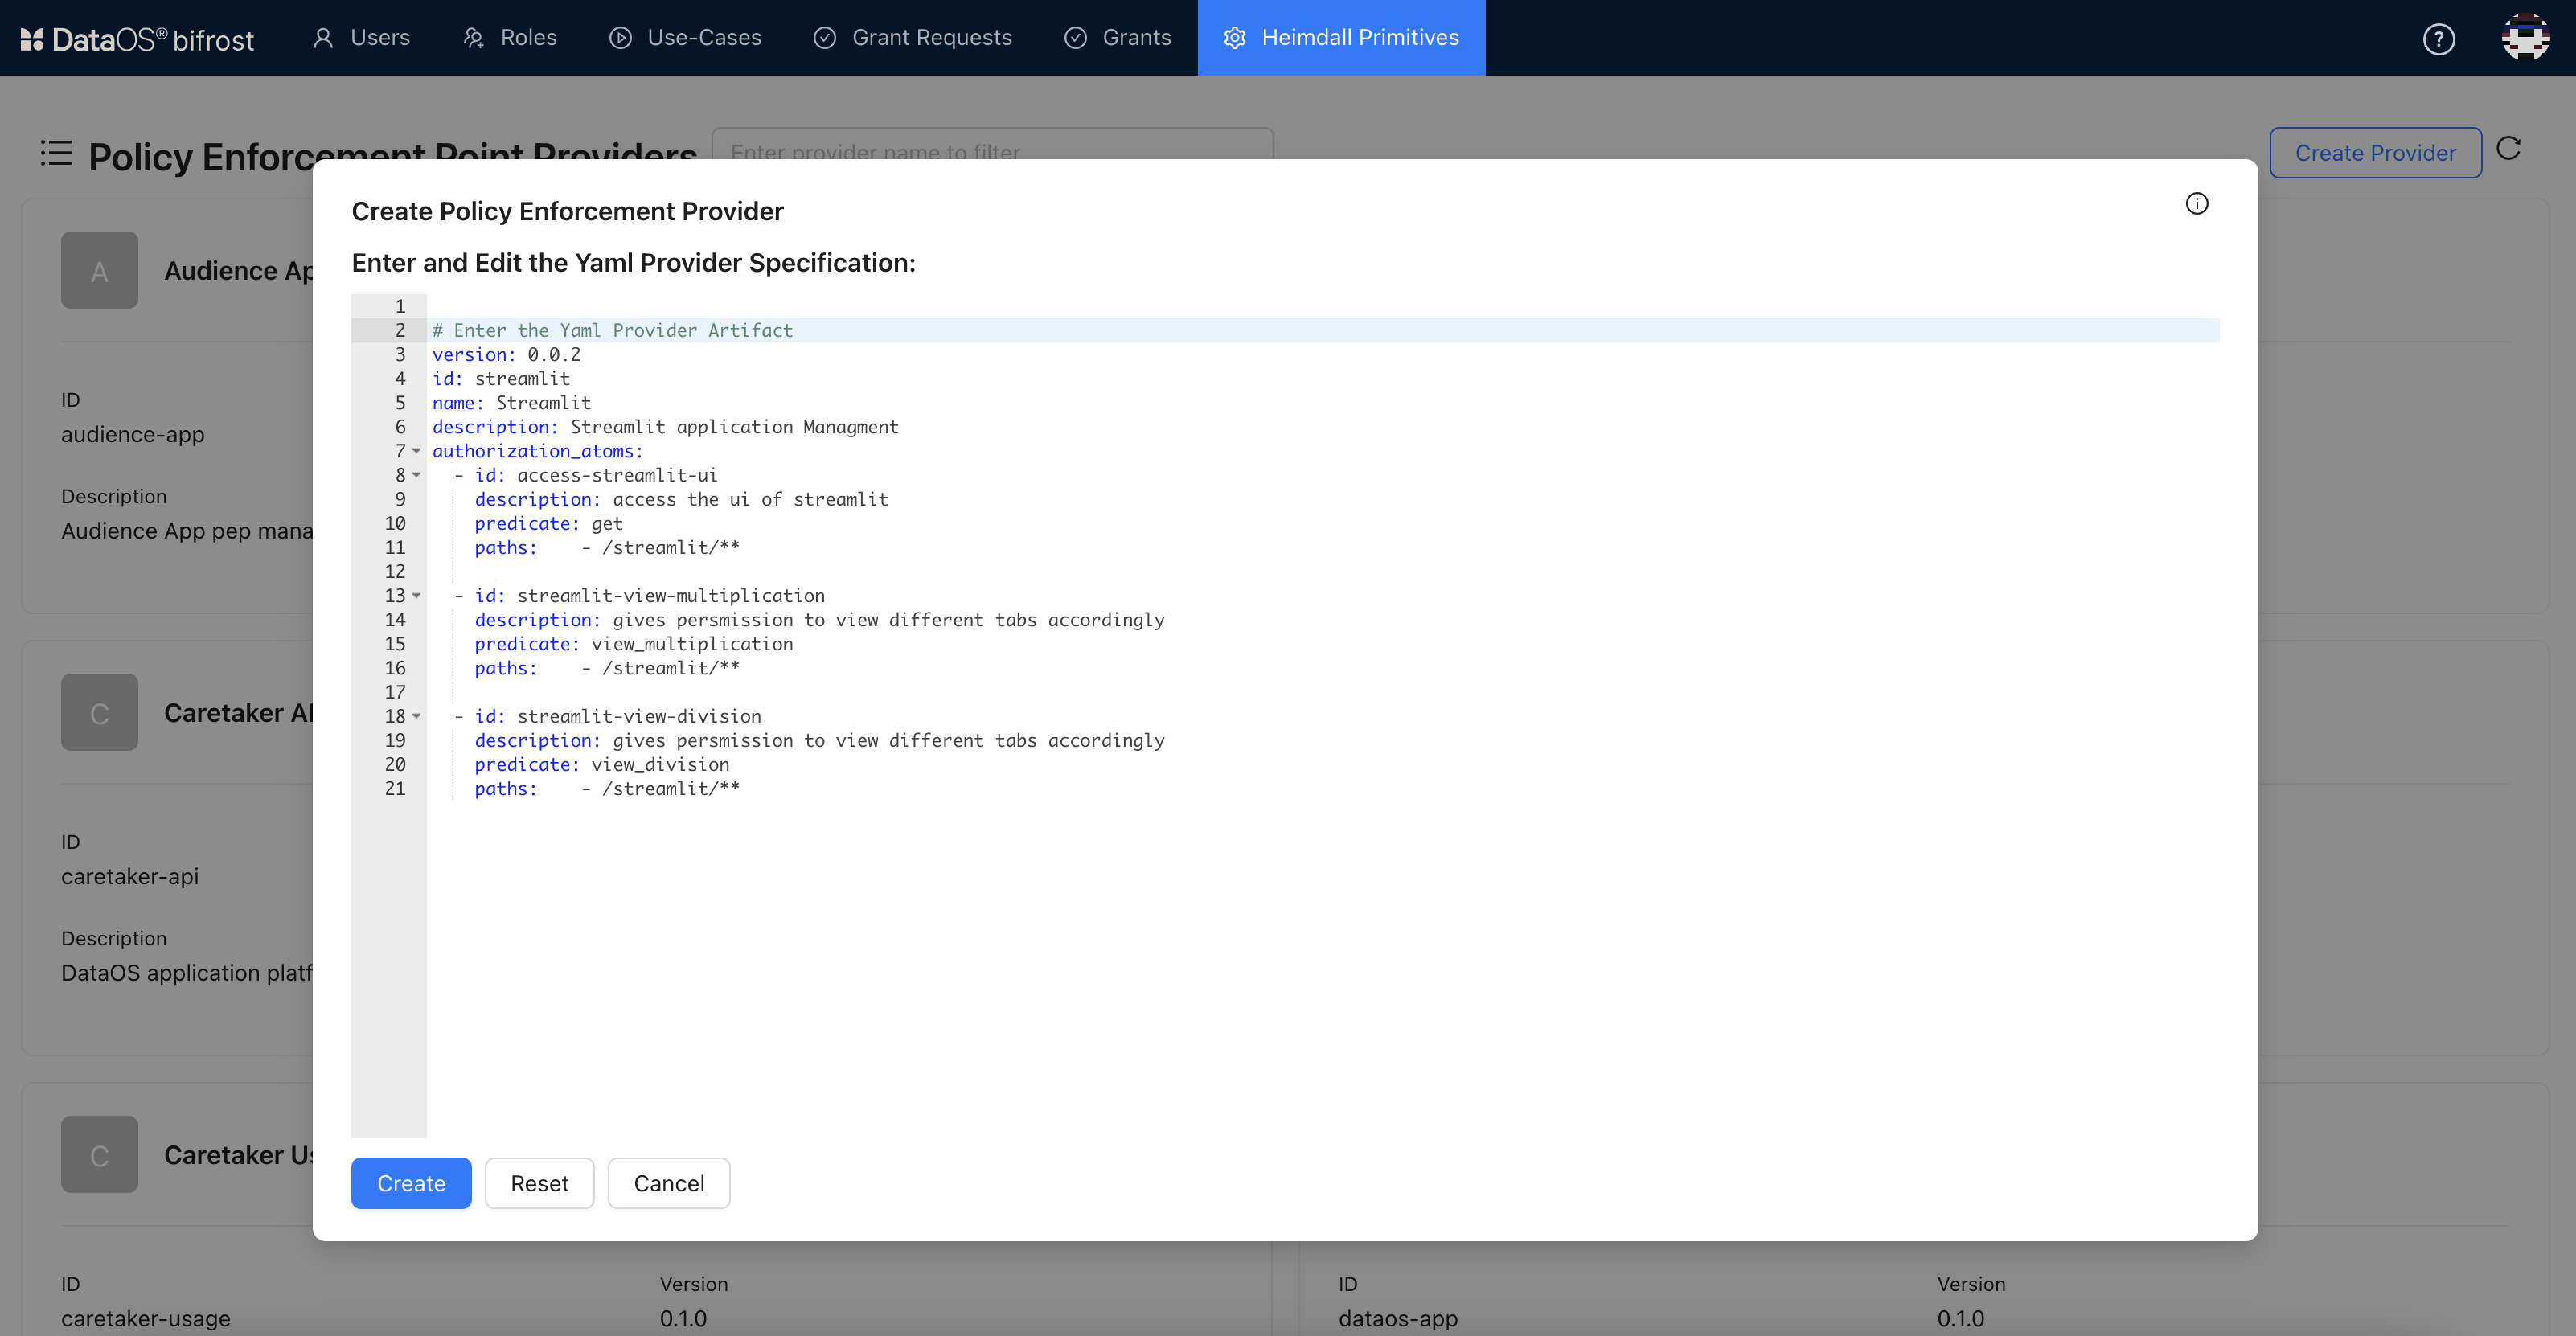Click 'dataos-app' ID text

tap(1397, 1318)
